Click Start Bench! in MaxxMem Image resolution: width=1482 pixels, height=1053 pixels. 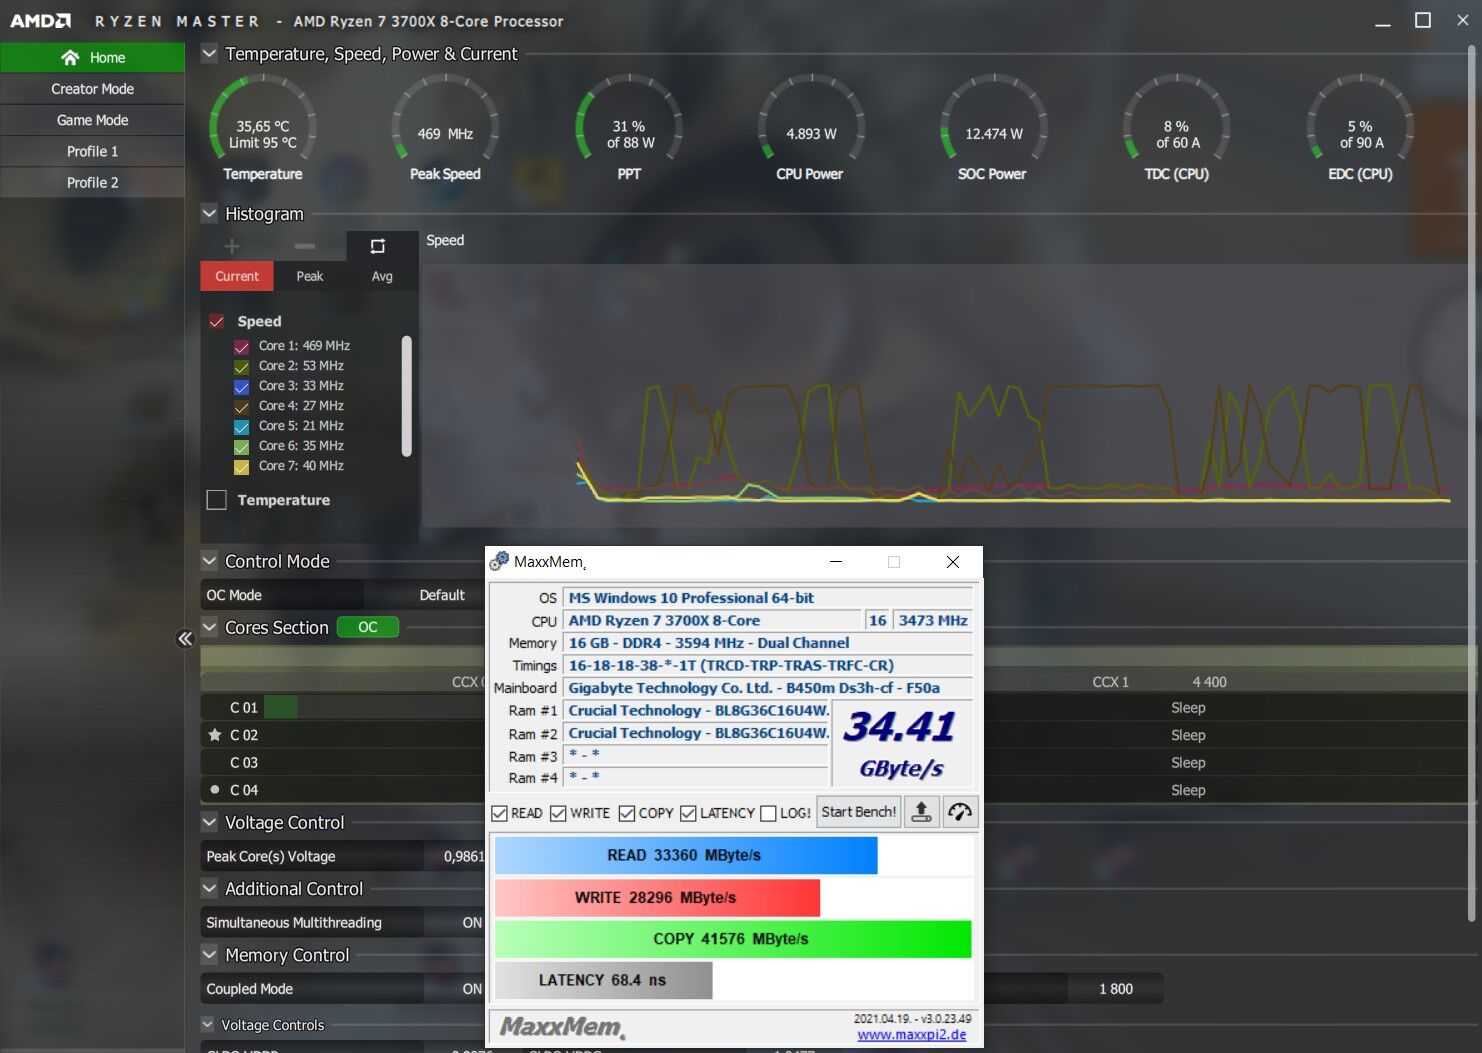(859, 812)
